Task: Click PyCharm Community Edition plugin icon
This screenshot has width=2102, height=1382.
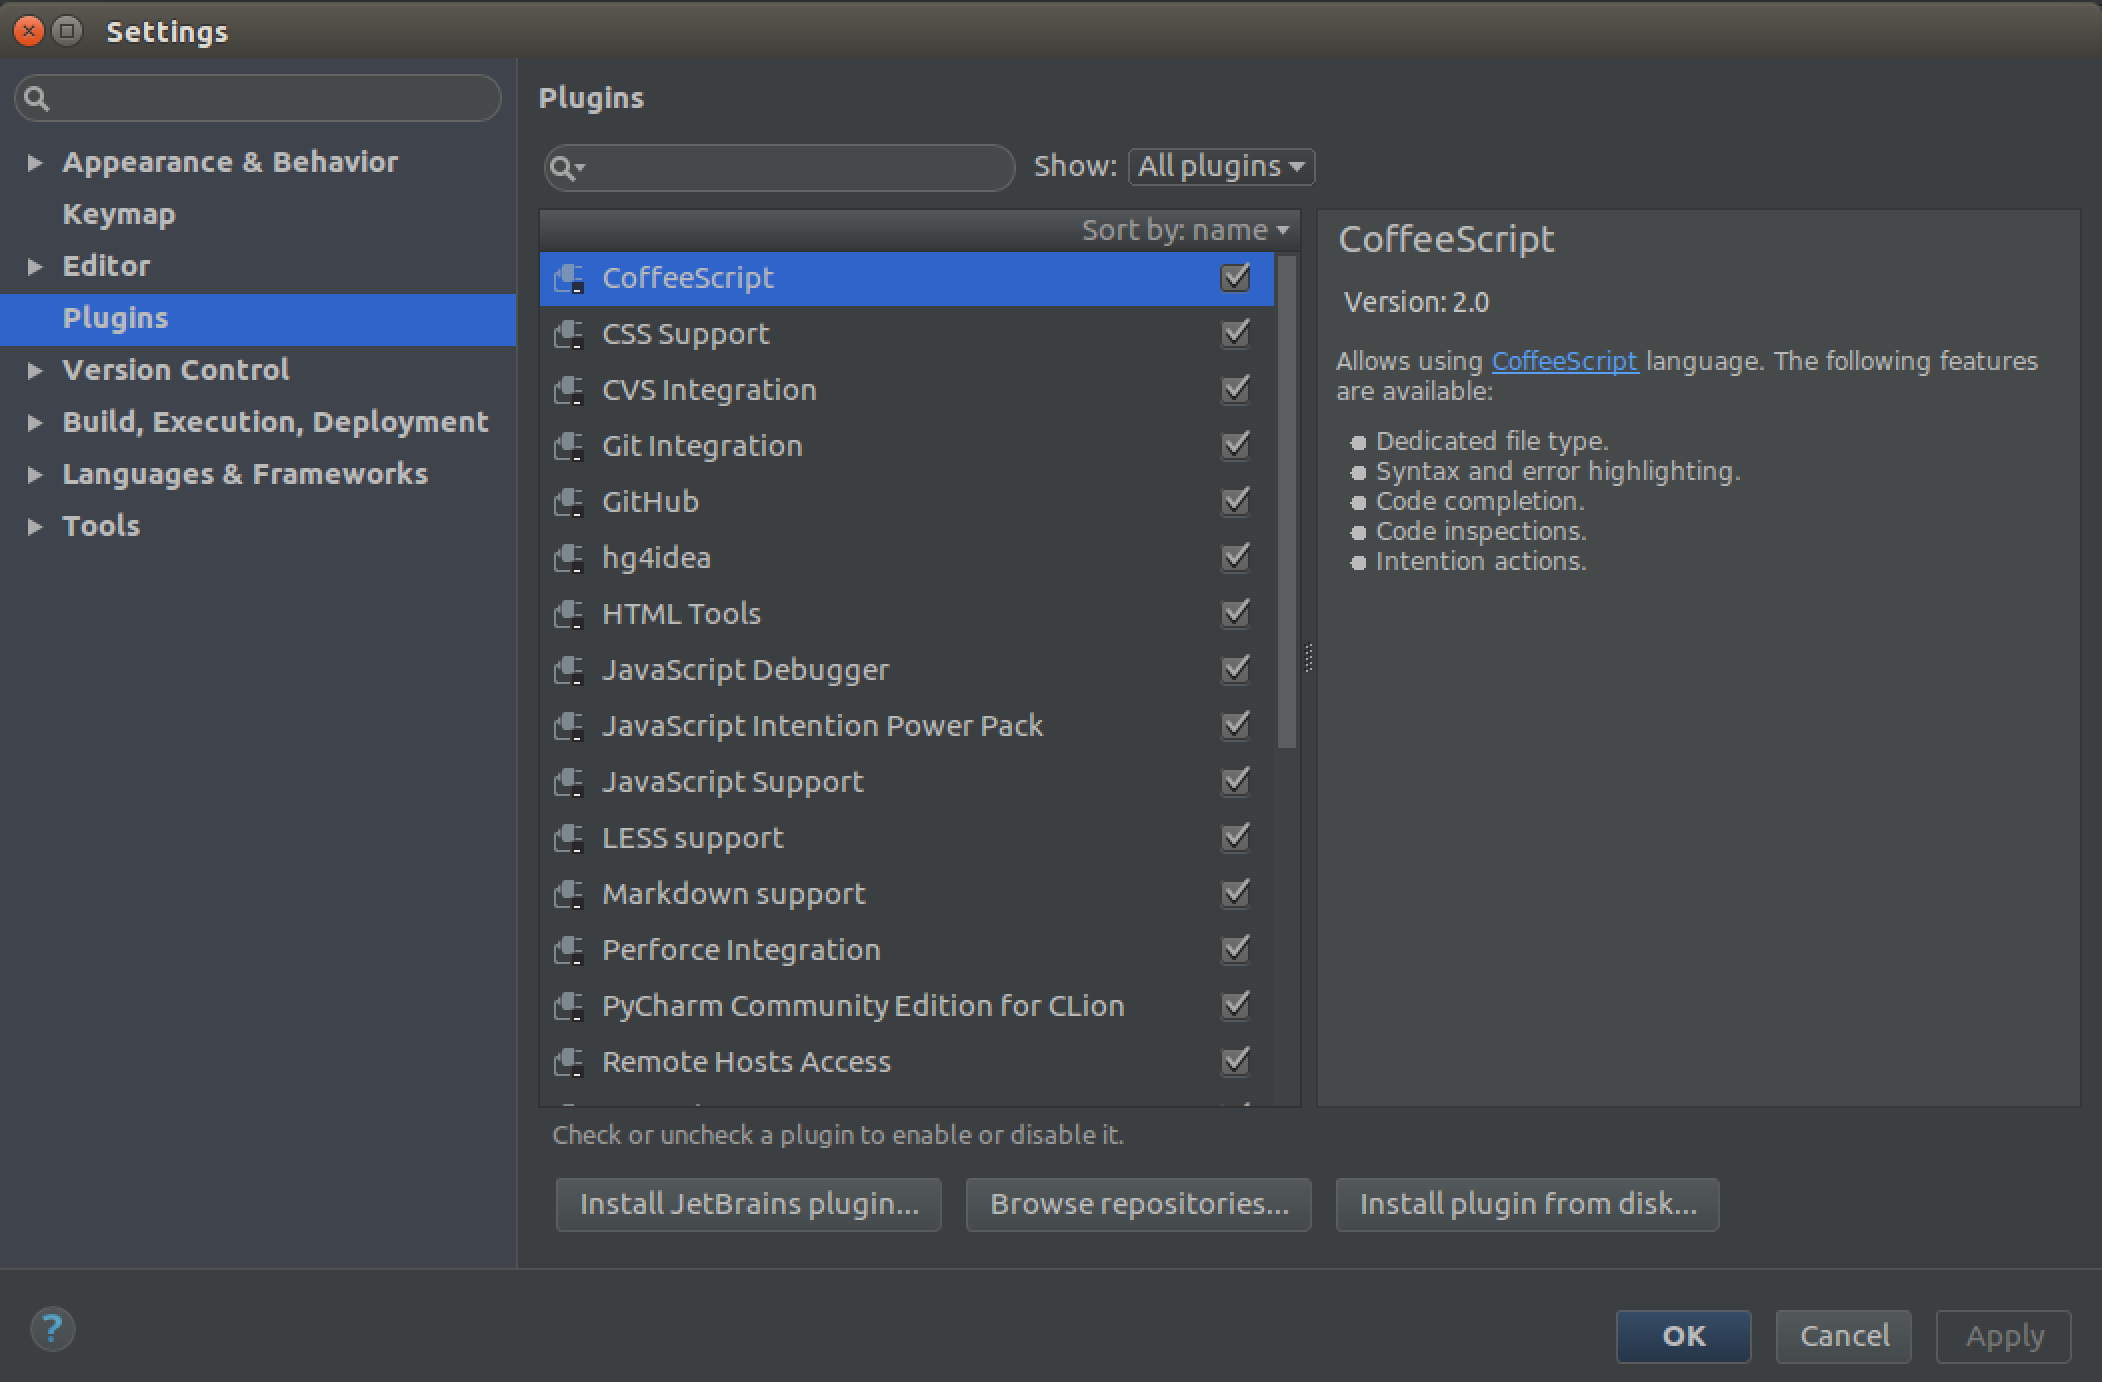Action: pyautogui.click(x=569, y=1007)
